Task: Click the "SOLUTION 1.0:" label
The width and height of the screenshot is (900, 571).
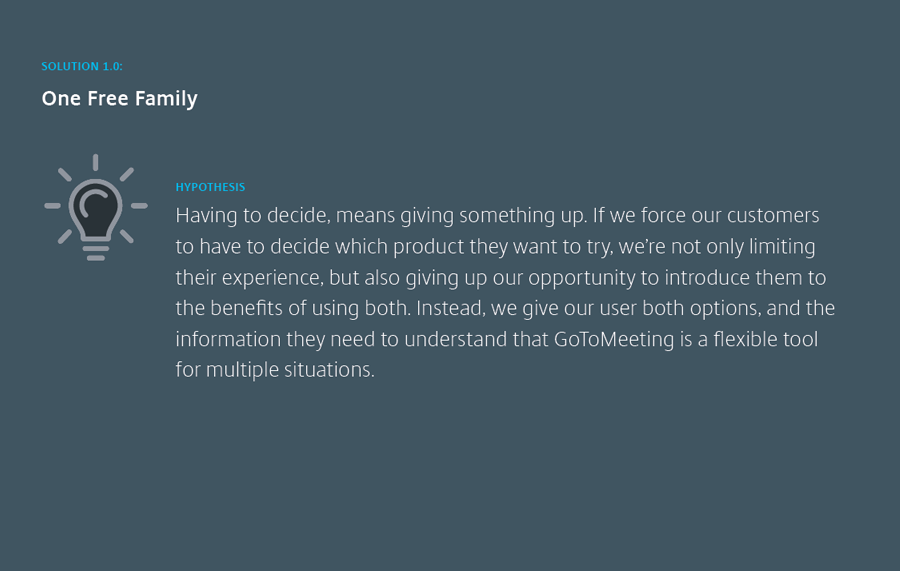Action: [x=82, y=67]
